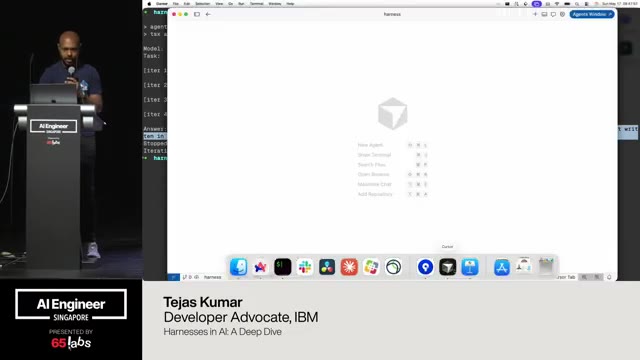Launch Keynote from the dock
Viewport: 640px width, 360px height.
pyautogui.click(x=470, y=267)
